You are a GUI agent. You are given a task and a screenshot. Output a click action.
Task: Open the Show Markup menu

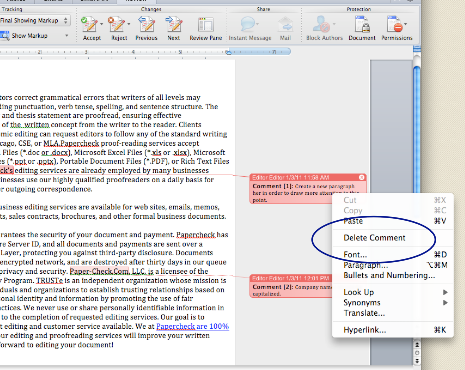pos(34,35)
